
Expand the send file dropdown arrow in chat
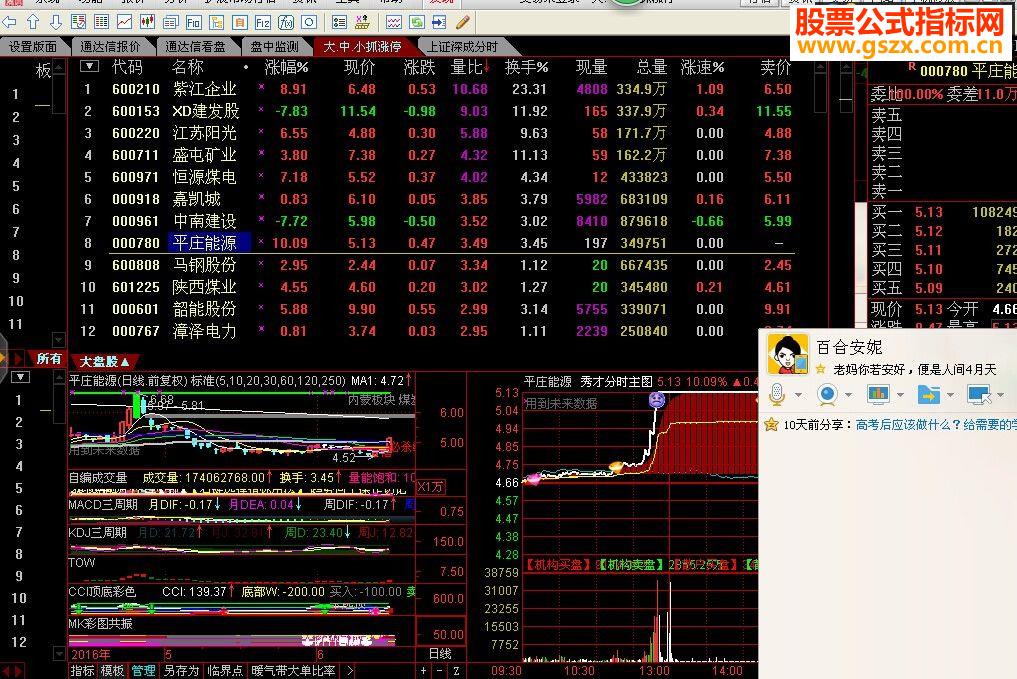tap(950, 395)
